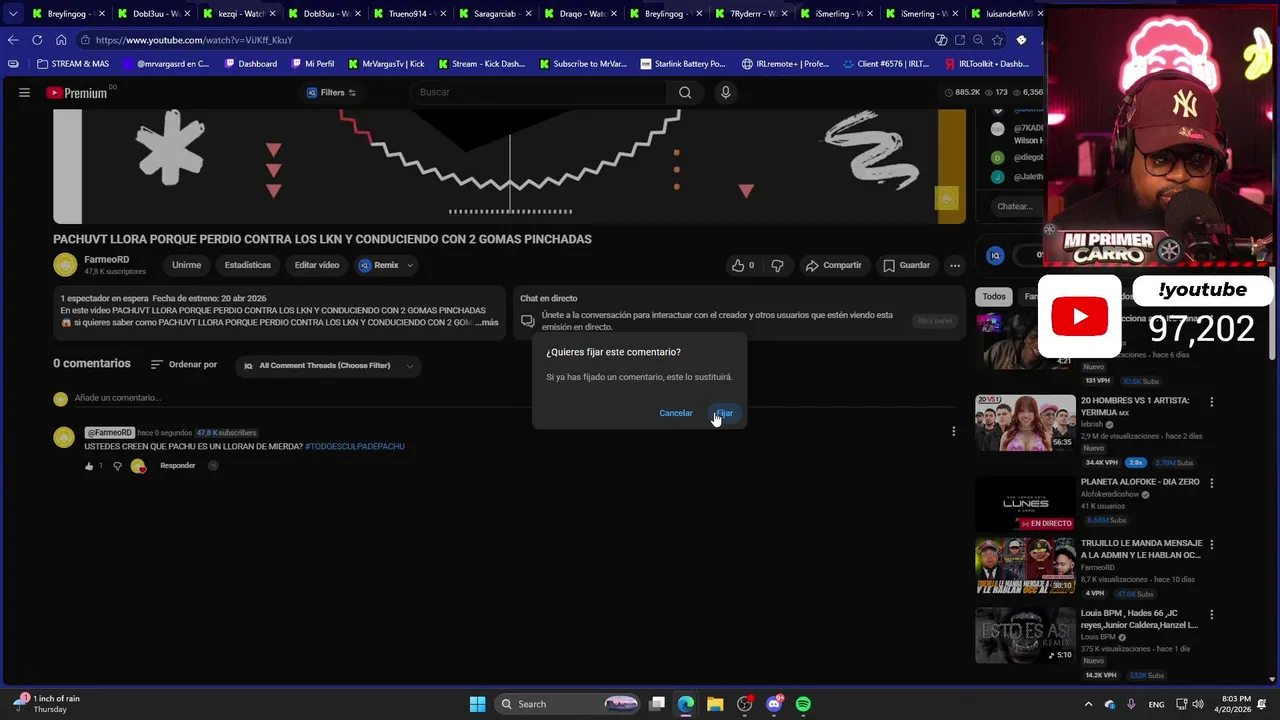This screenshot has height=720, width=1280.
Task: Save video with Guardar button
Action: 906,265
